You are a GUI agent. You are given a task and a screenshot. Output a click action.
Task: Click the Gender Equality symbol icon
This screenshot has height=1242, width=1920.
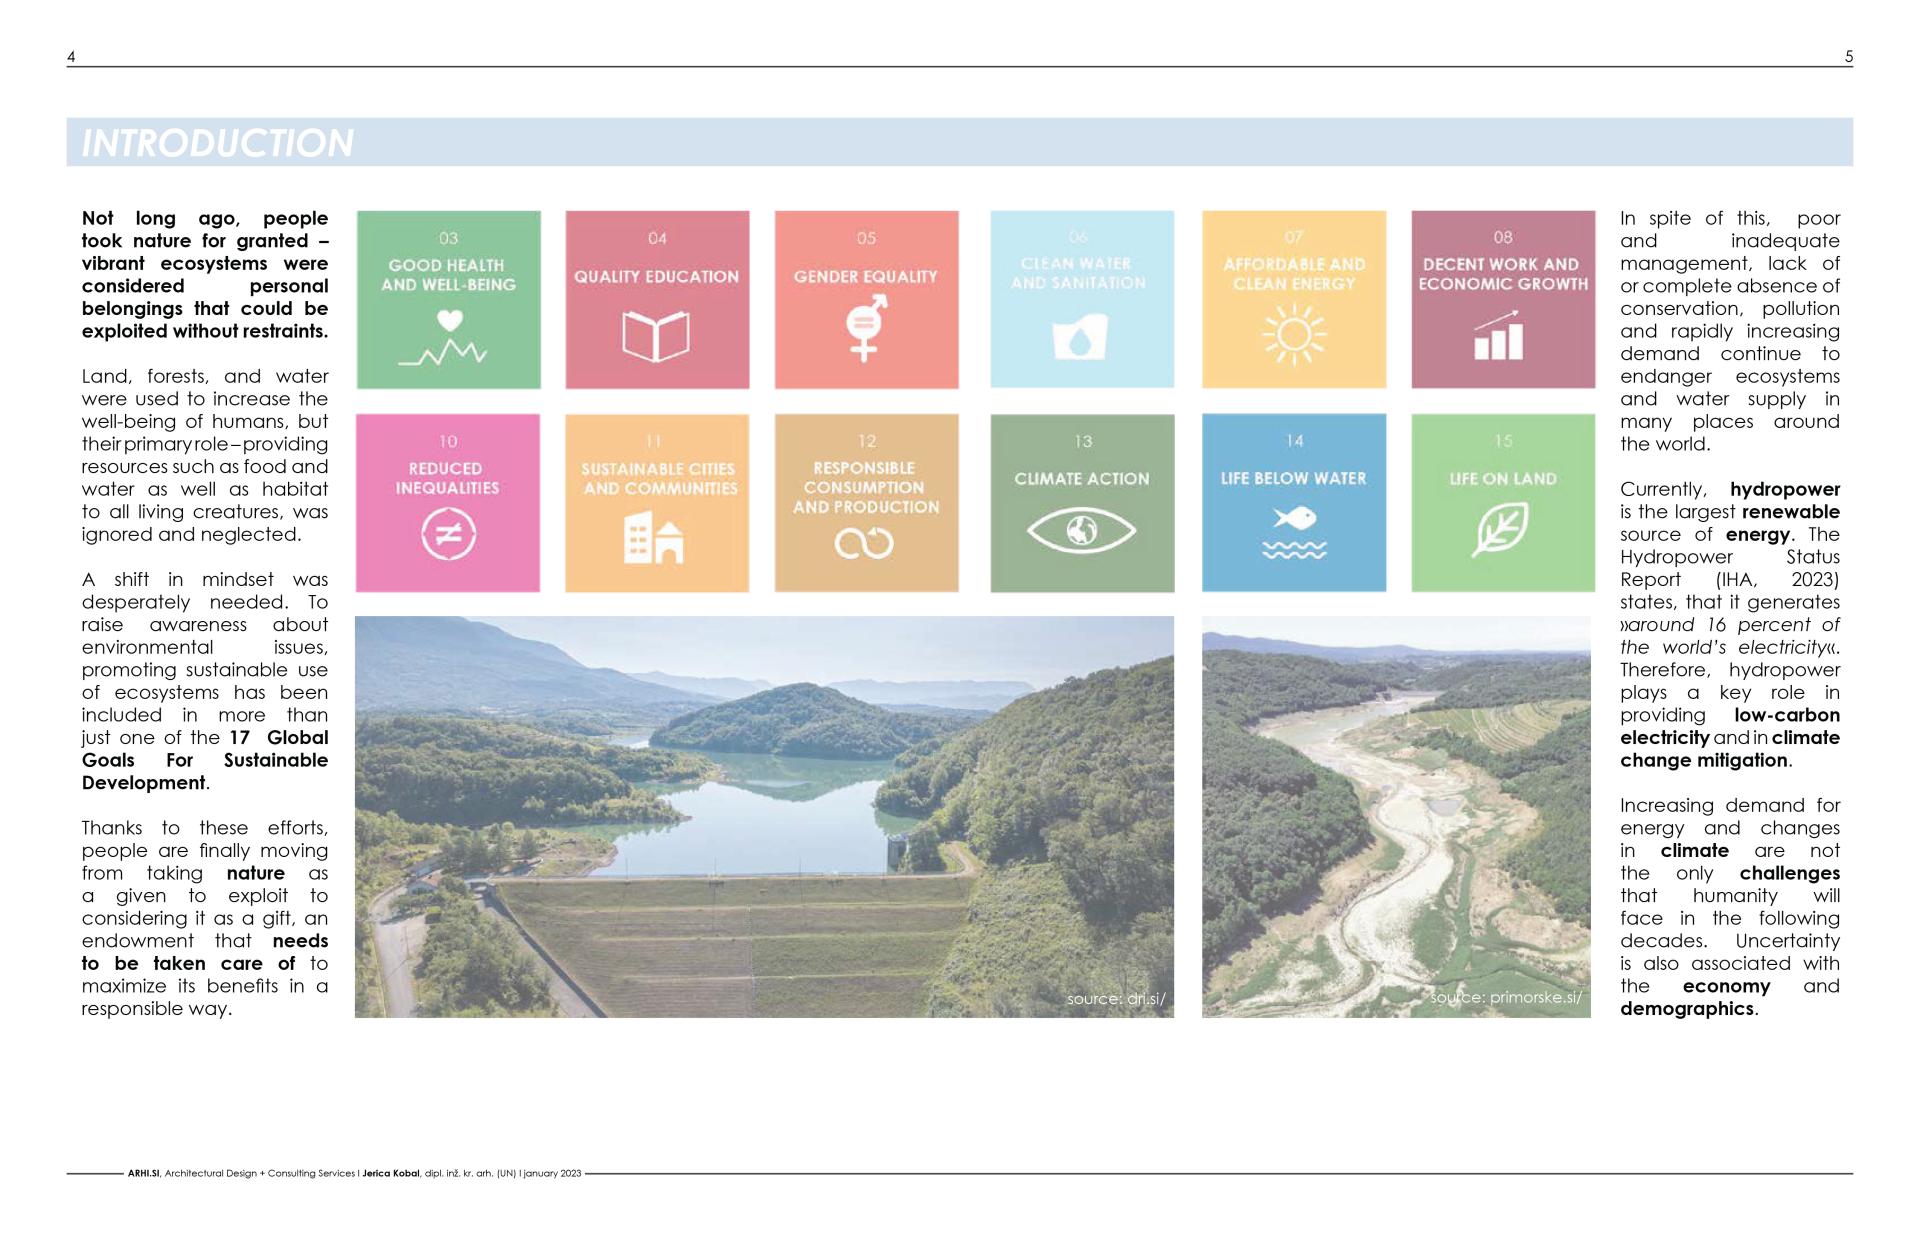[865, 327]
